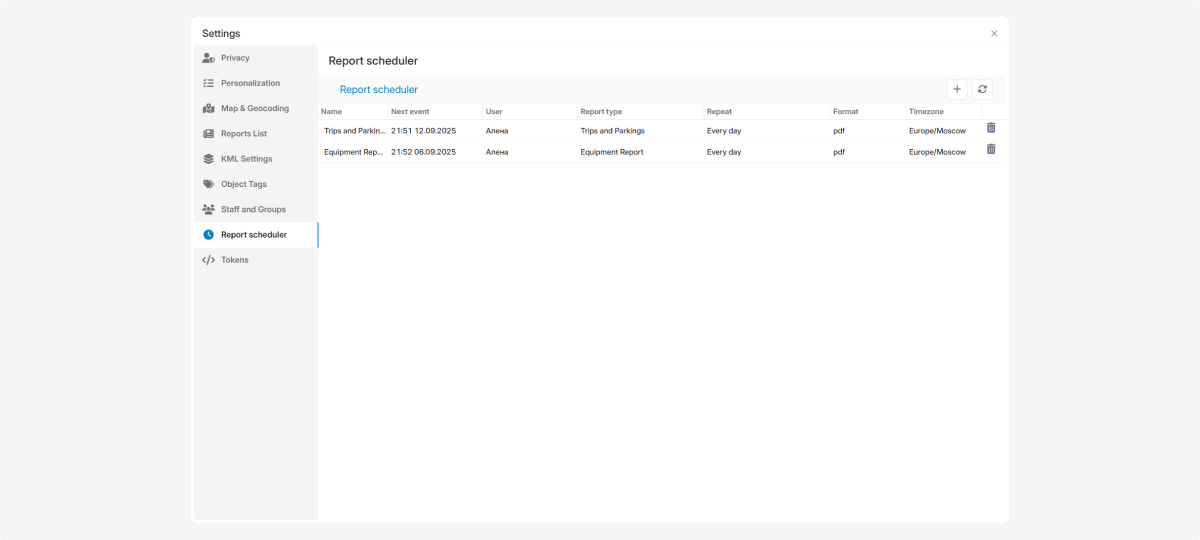Click the Map & Geocoding icon
The height and width of the screenshot is (540, 1200).
point(208,108)
